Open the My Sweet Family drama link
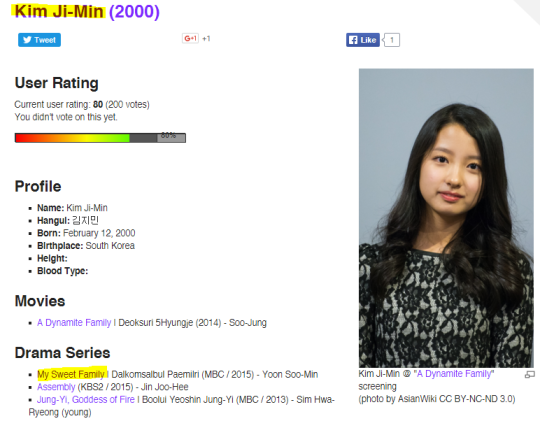The image size is (540, 421). click(71, 374)
